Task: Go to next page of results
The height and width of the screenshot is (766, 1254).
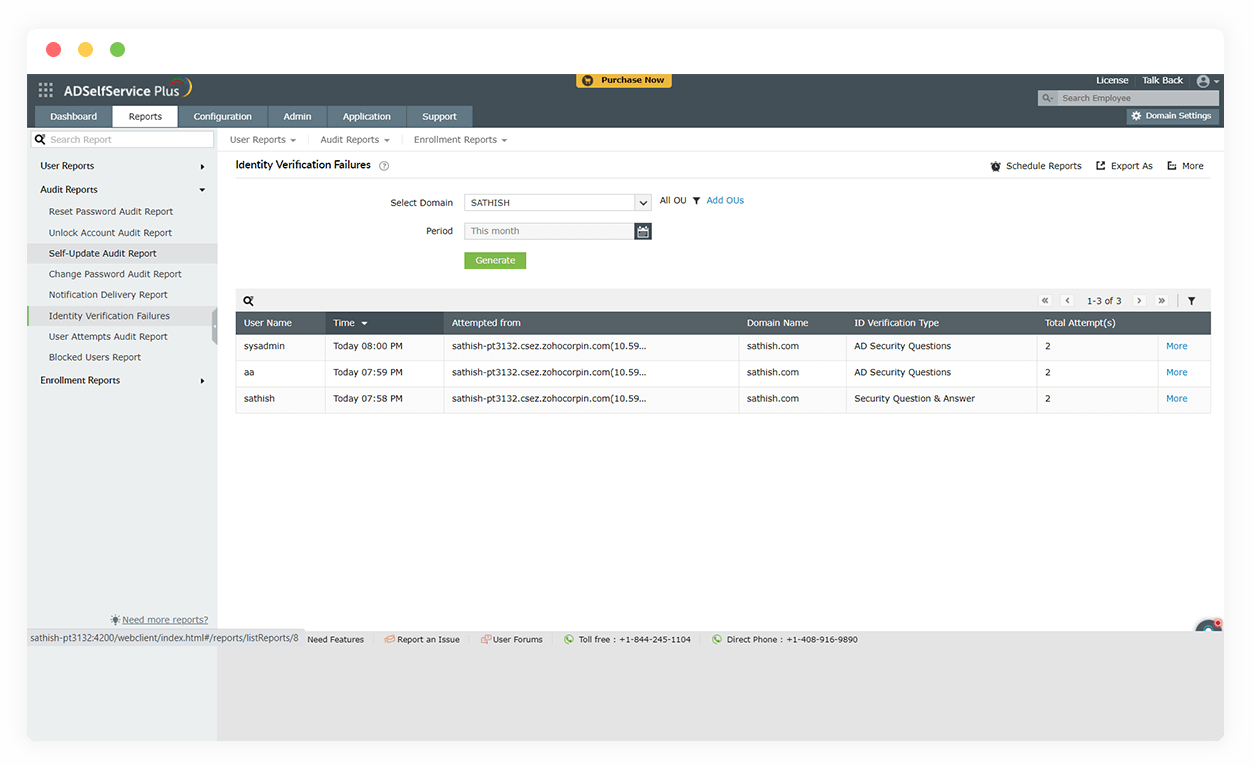Action: pyautogui.click(x=1139, y=301)
